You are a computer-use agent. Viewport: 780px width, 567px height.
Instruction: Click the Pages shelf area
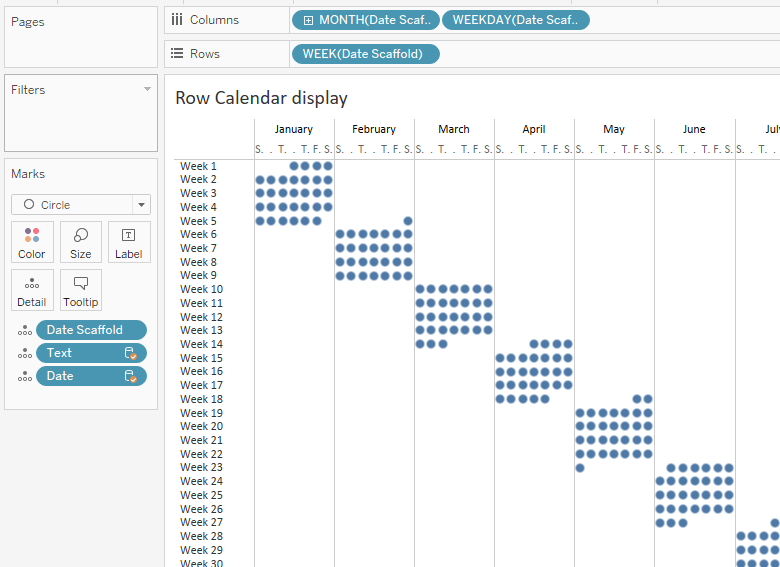click(80, 38)
